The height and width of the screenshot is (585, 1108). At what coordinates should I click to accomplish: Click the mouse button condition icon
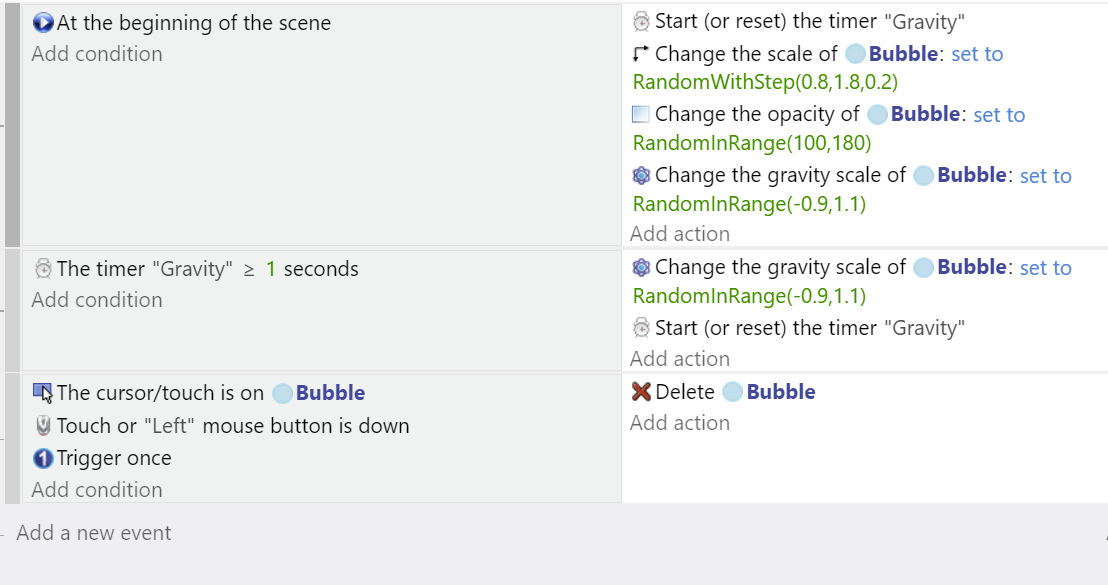click(x=43, y=426)
